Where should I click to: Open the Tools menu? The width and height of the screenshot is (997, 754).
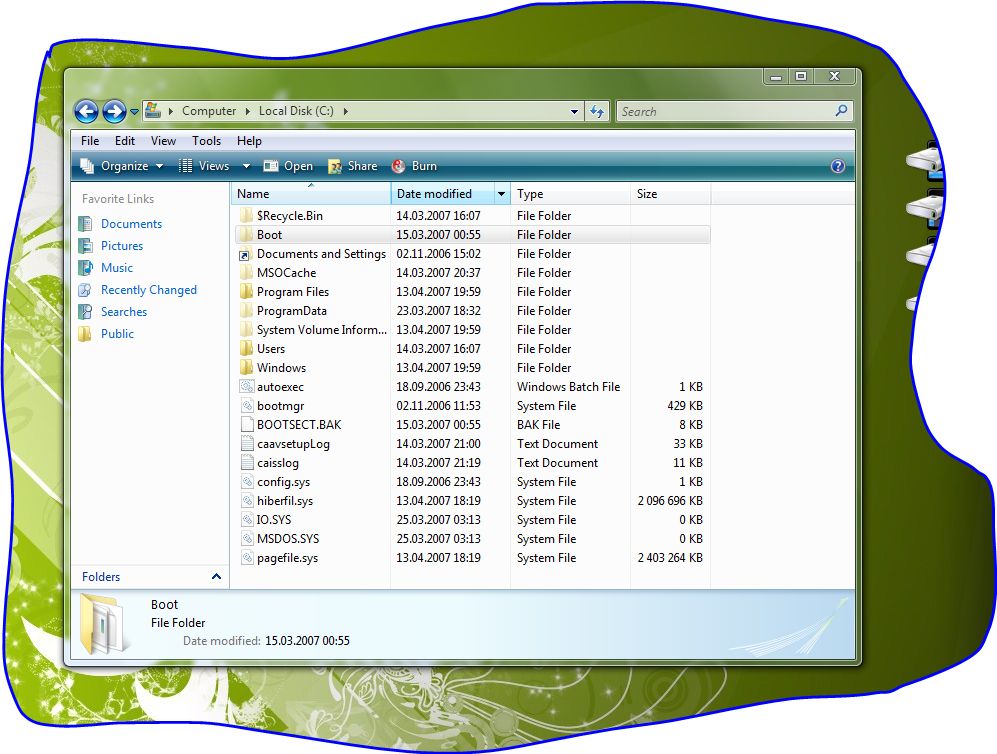click(207, 141)
